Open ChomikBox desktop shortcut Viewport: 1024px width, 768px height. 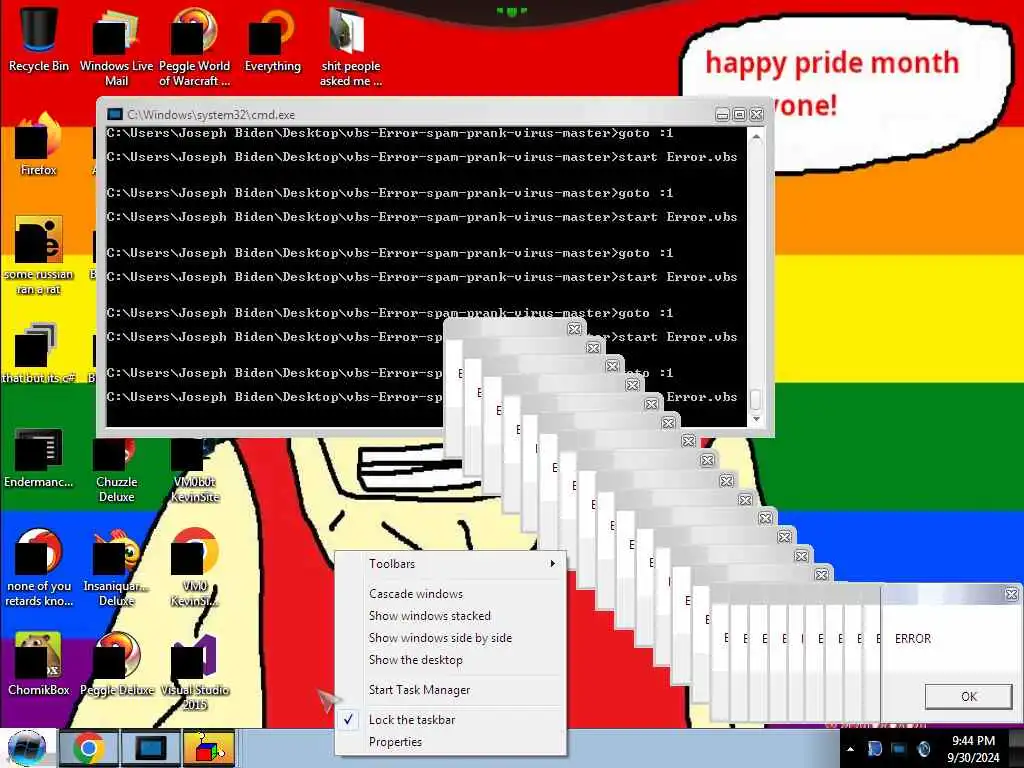pos(39,663)
